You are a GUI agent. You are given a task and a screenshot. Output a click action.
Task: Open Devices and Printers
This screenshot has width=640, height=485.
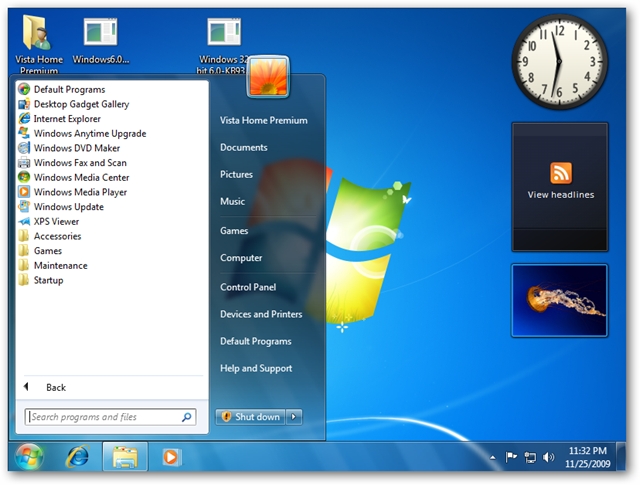click(261, 314)
